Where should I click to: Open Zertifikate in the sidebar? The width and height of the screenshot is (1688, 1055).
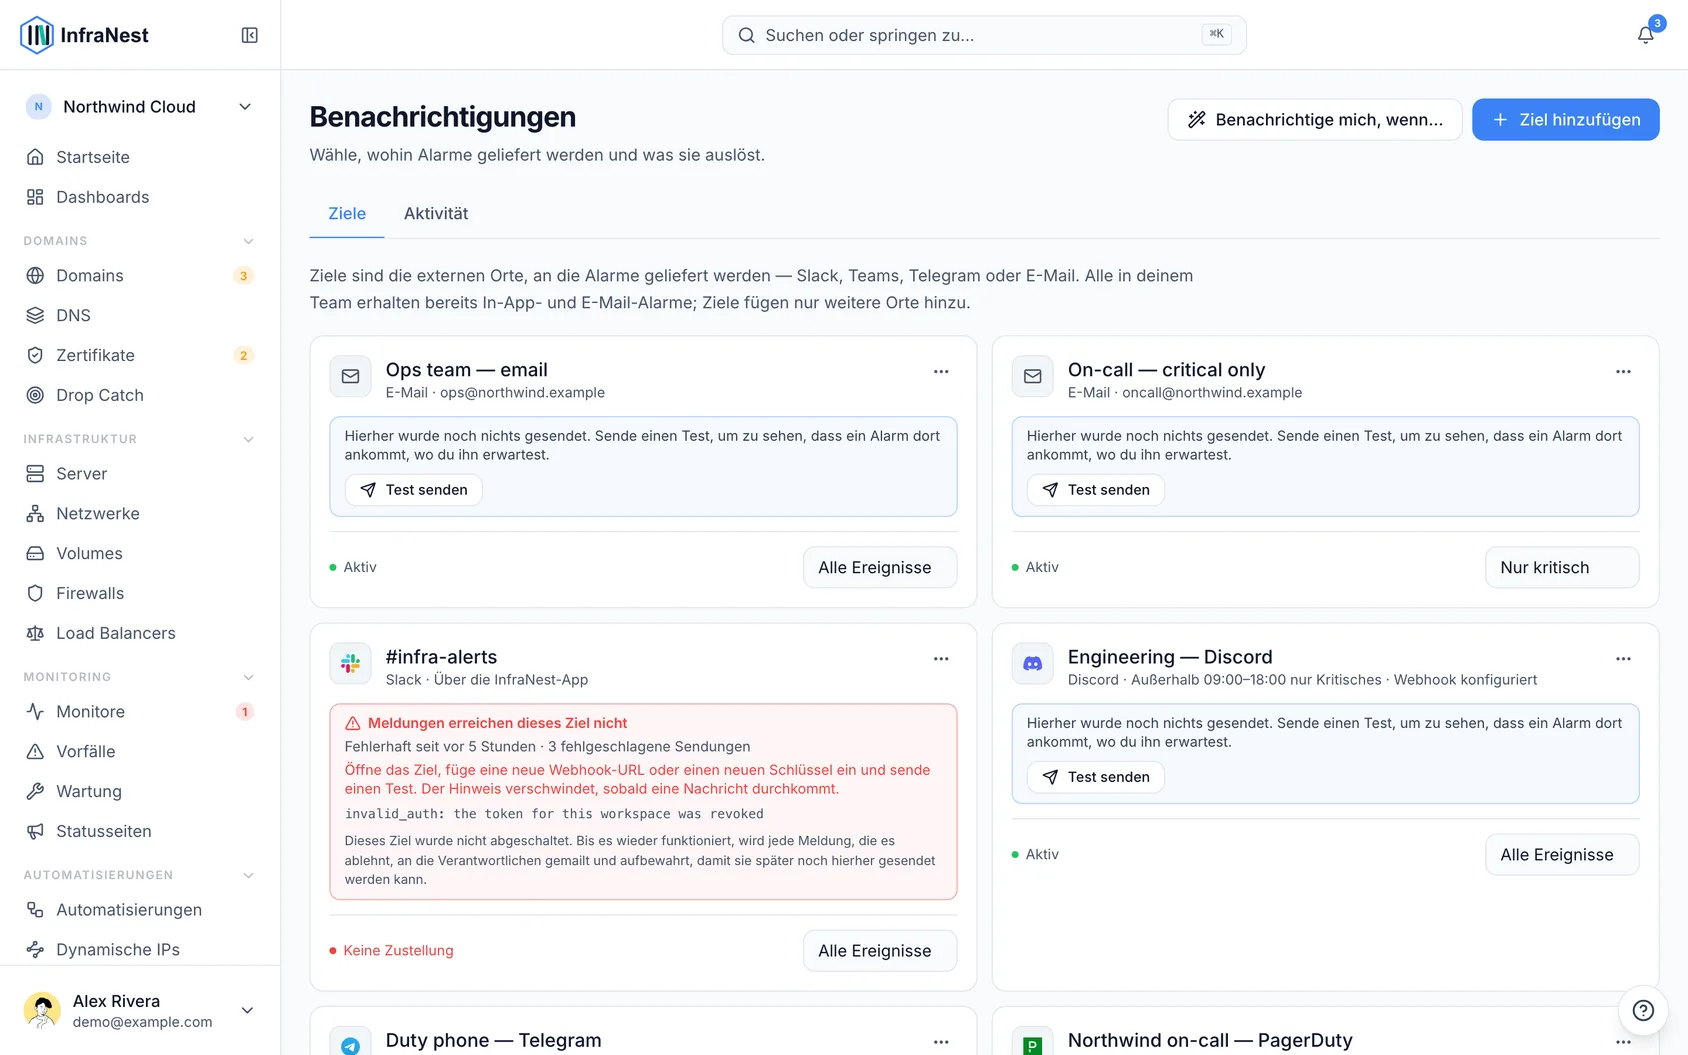[x=140, y=355]
